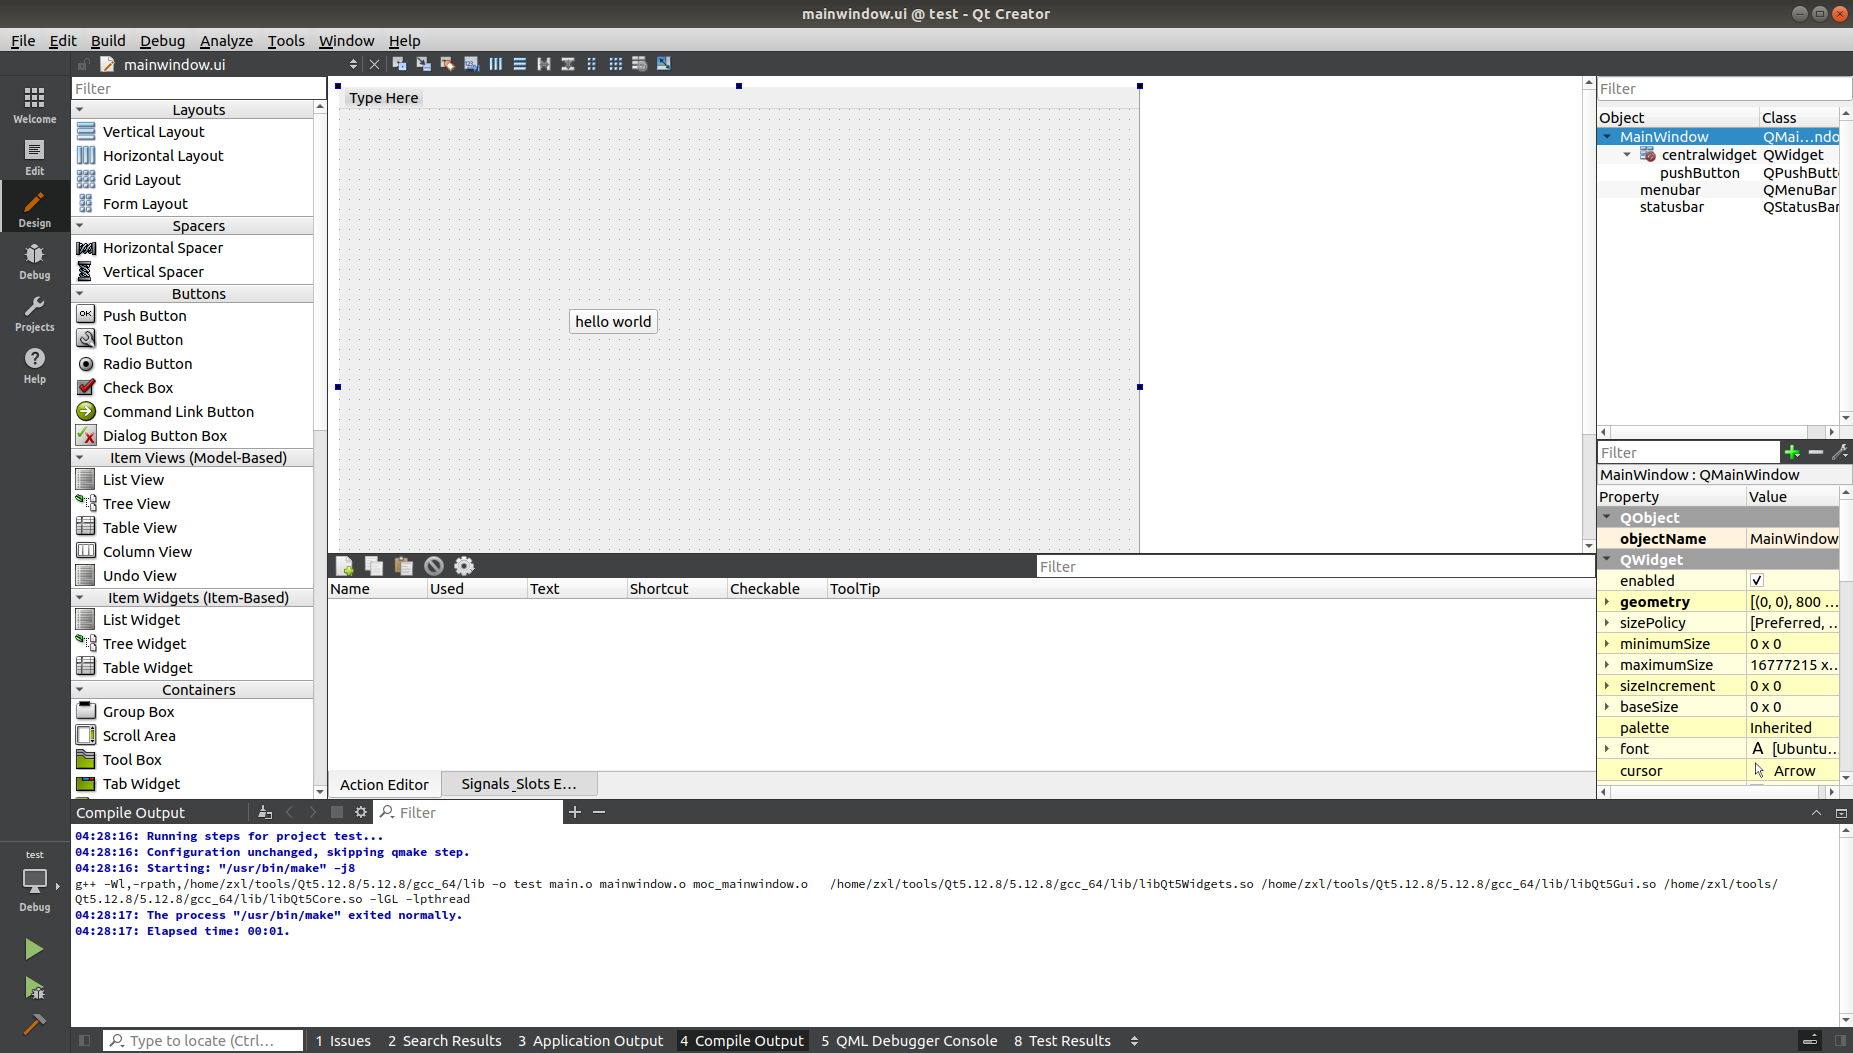Click the Run button in the sidebar

click(x=33, y=948)
